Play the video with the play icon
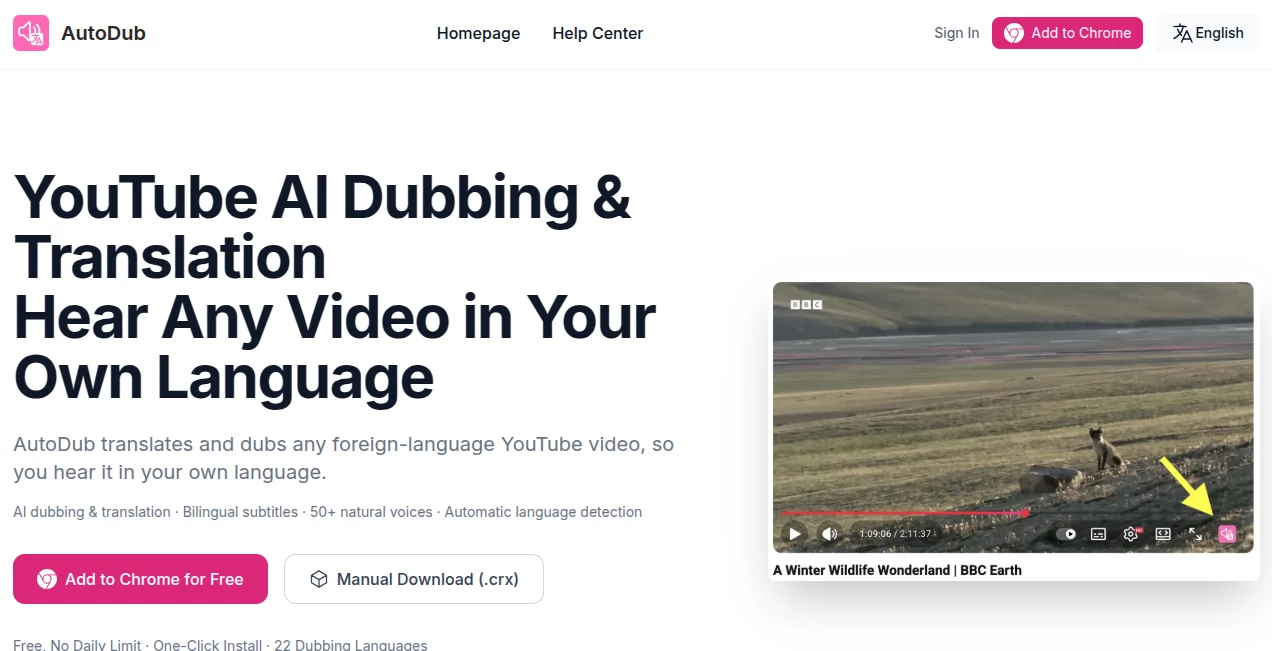 pos(794,534)
